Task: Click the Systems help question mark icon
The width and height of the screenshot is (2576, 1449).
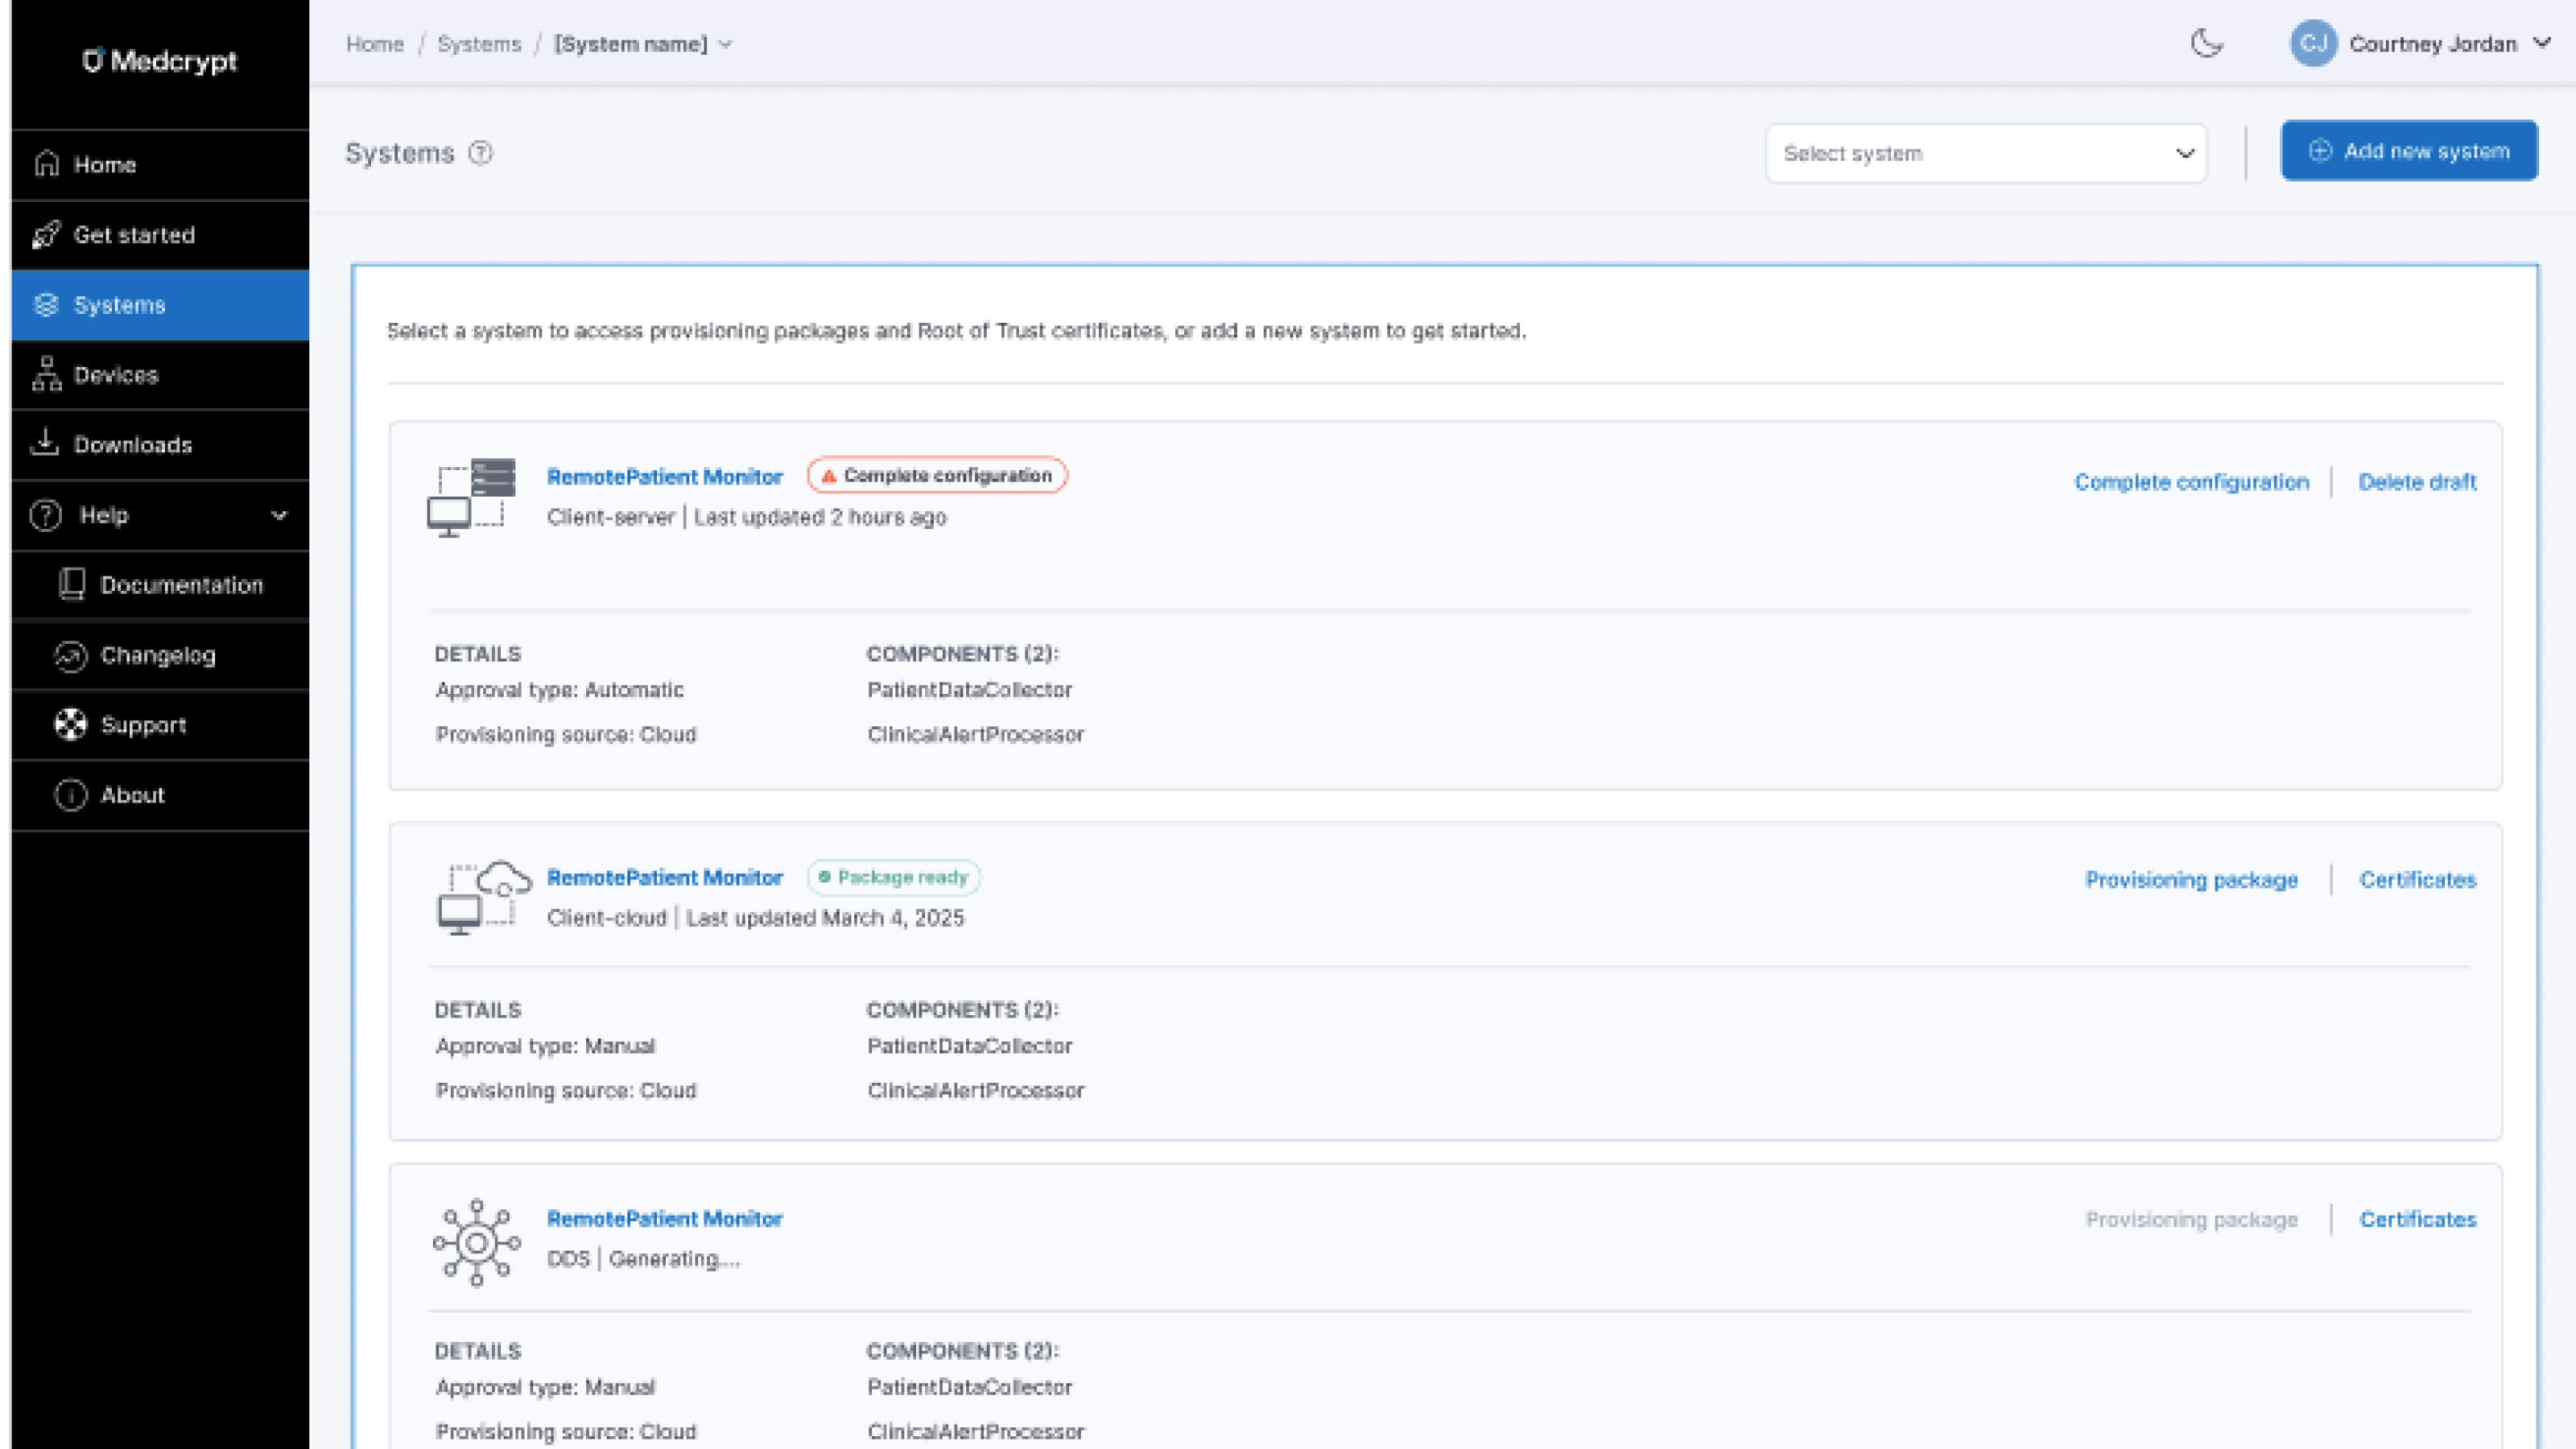Action: (x=481, y=153)
